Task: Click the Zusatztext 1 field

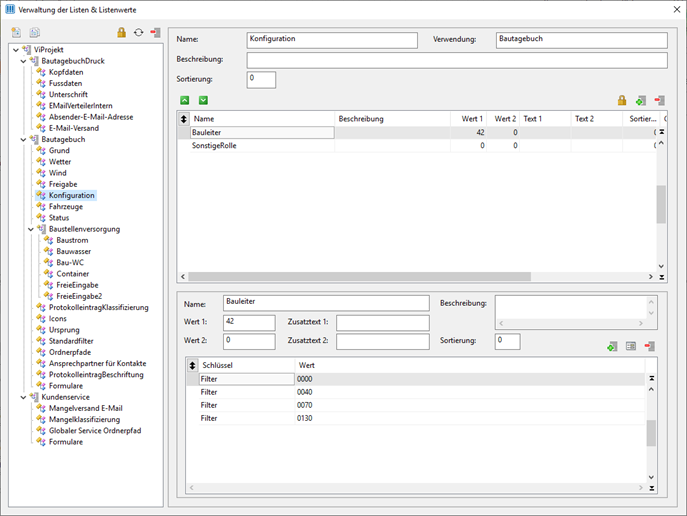Action: [383, 323]
